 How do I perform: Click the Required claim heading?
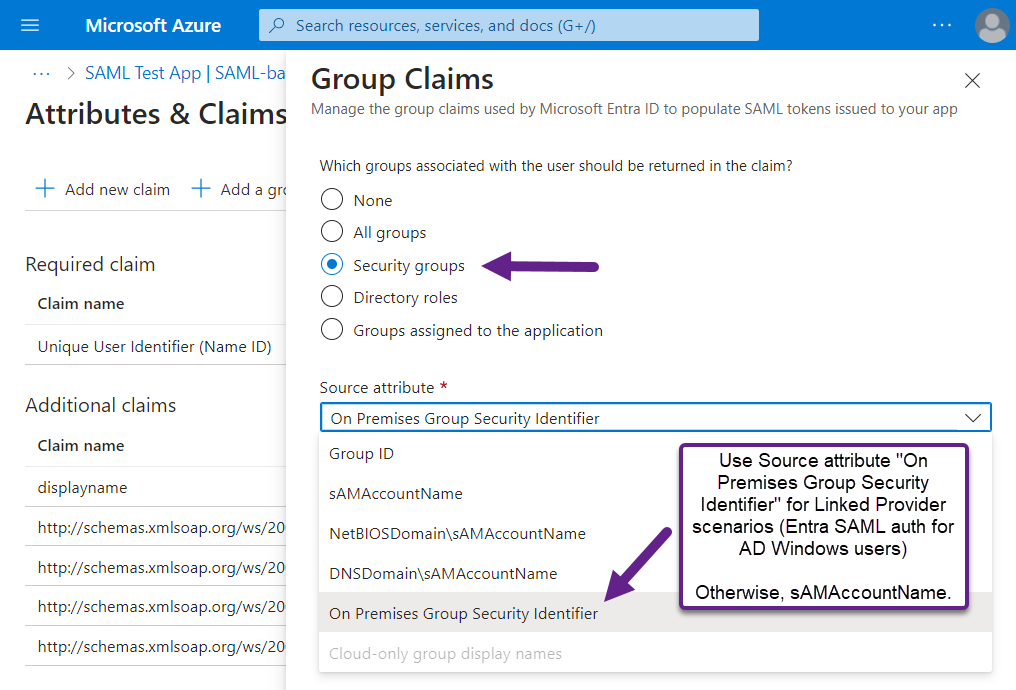coord(90,264)
